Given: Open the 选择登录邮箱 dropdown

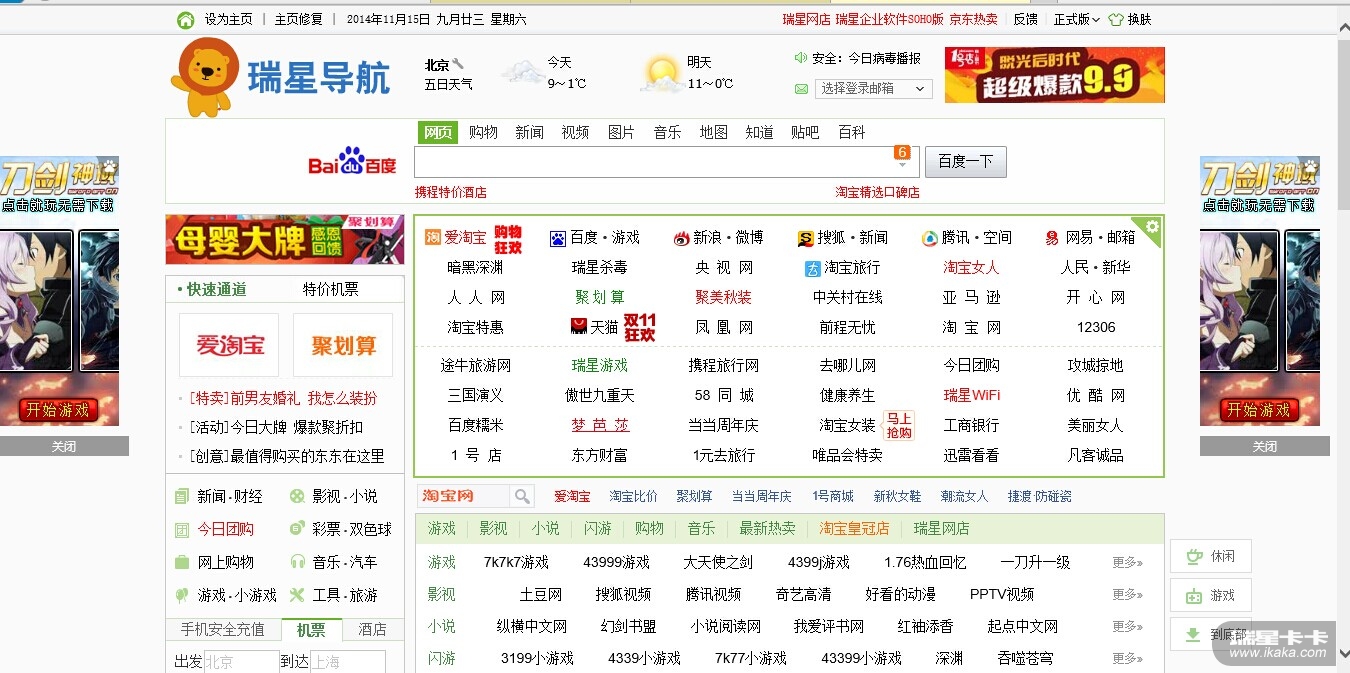Looking at the screenshot, I should (873, 89).
